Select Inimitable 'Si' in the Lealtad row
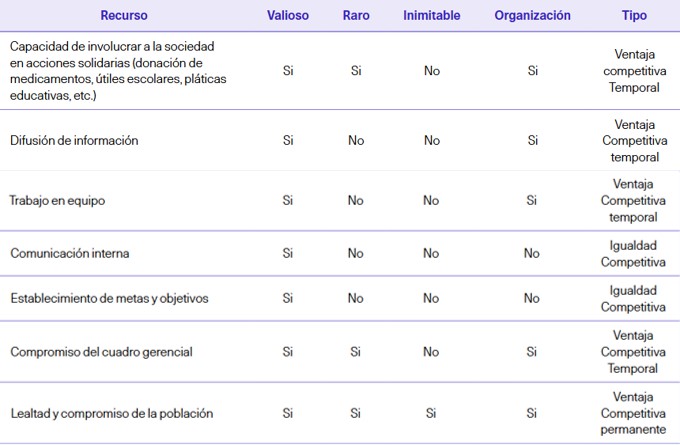680x445 pixels. coord(431,413)
